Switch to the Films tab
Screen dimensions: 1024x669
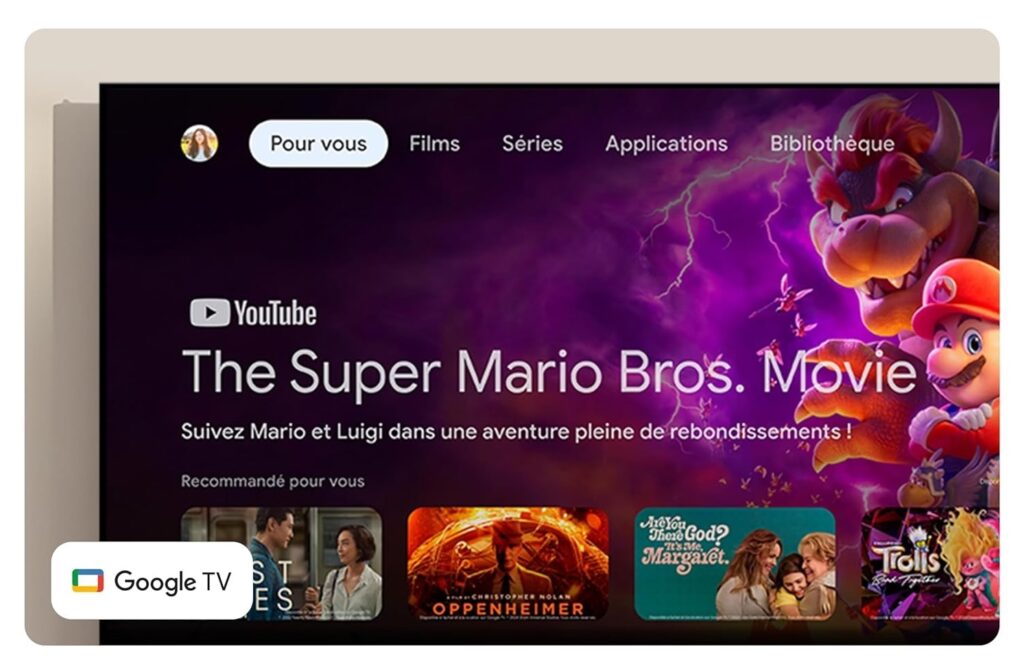point(434,143)
